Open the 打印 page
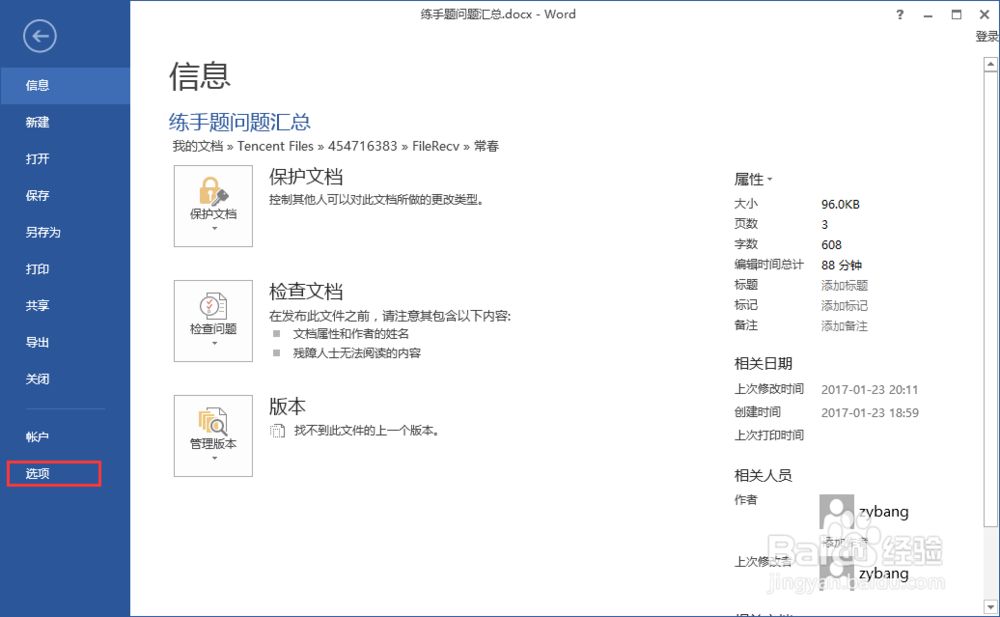This screenshot has height=617, width=1000. [40, 269]
